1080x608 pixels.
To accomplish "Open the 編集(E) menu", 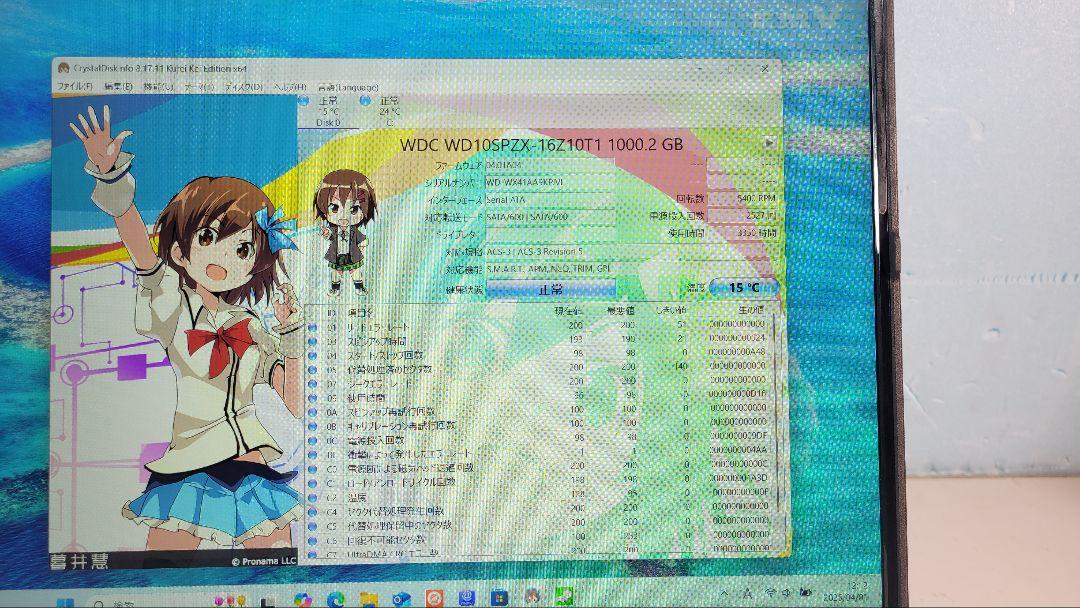I will [x=118, y=87].
